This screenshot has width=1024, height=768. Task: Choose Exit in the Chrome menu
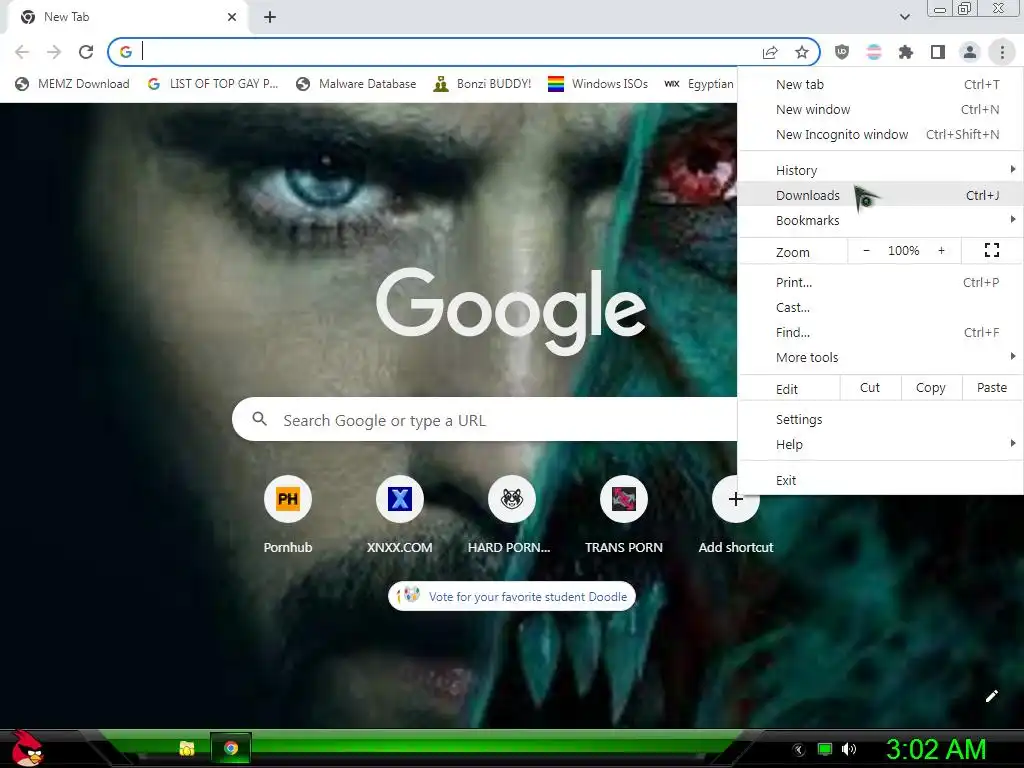point(880,480)
